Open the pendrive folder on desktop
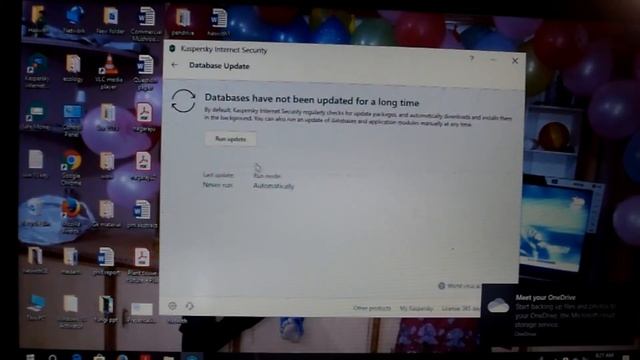Viewport: 640px width, 360px height. point(183,22)
